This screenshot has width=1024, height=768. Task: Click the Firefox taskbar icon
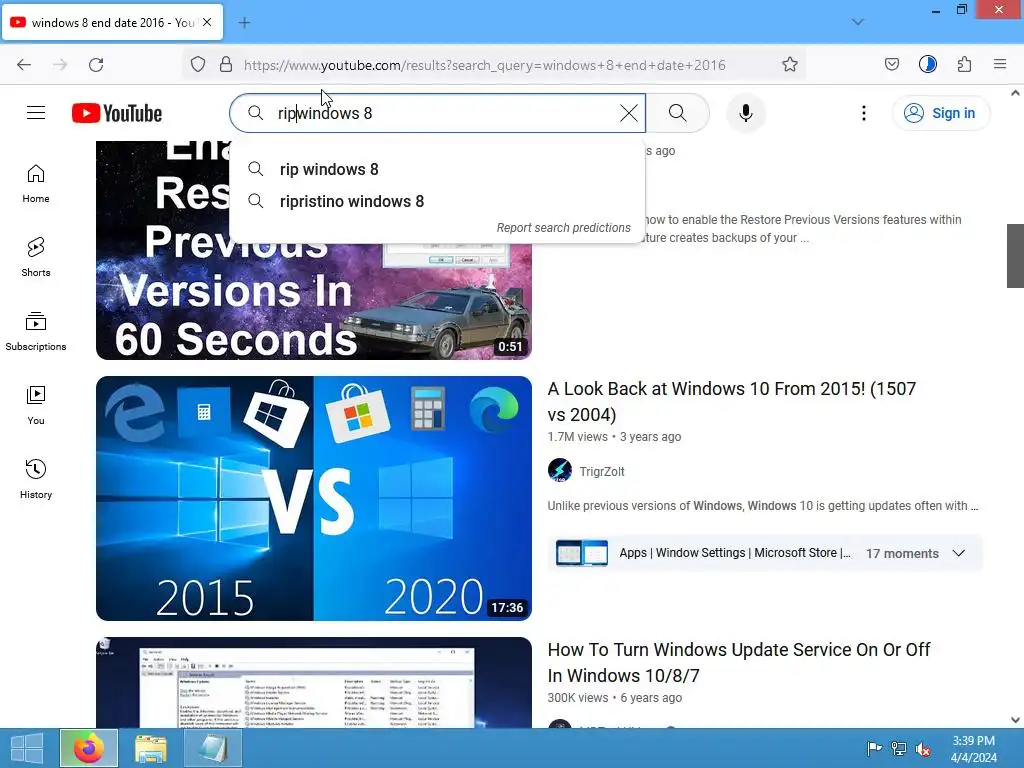click(x=89, y=748)
